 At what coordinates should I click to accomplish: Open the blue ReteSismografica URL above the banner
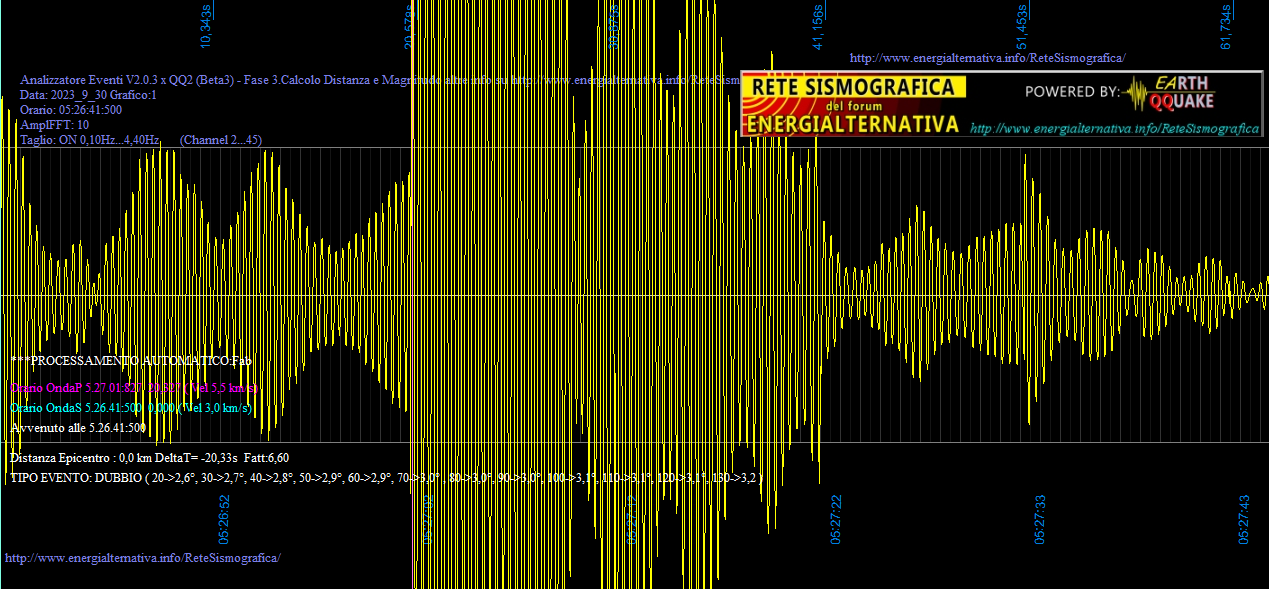click(987, 58)
